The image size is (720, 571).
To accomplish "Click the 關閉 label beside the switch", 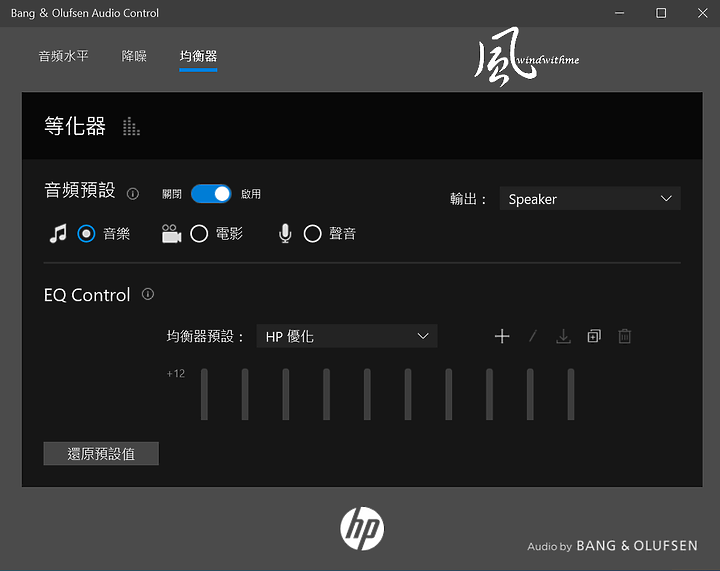I will 172,194.
